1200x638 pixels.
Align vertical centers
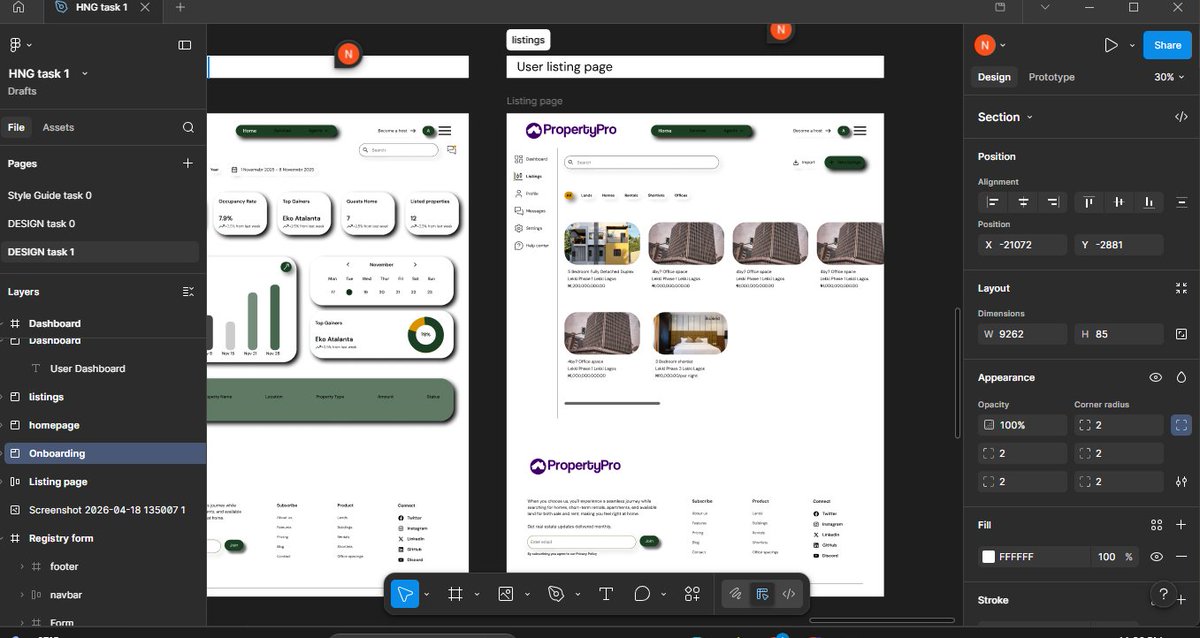(1119, 202)
